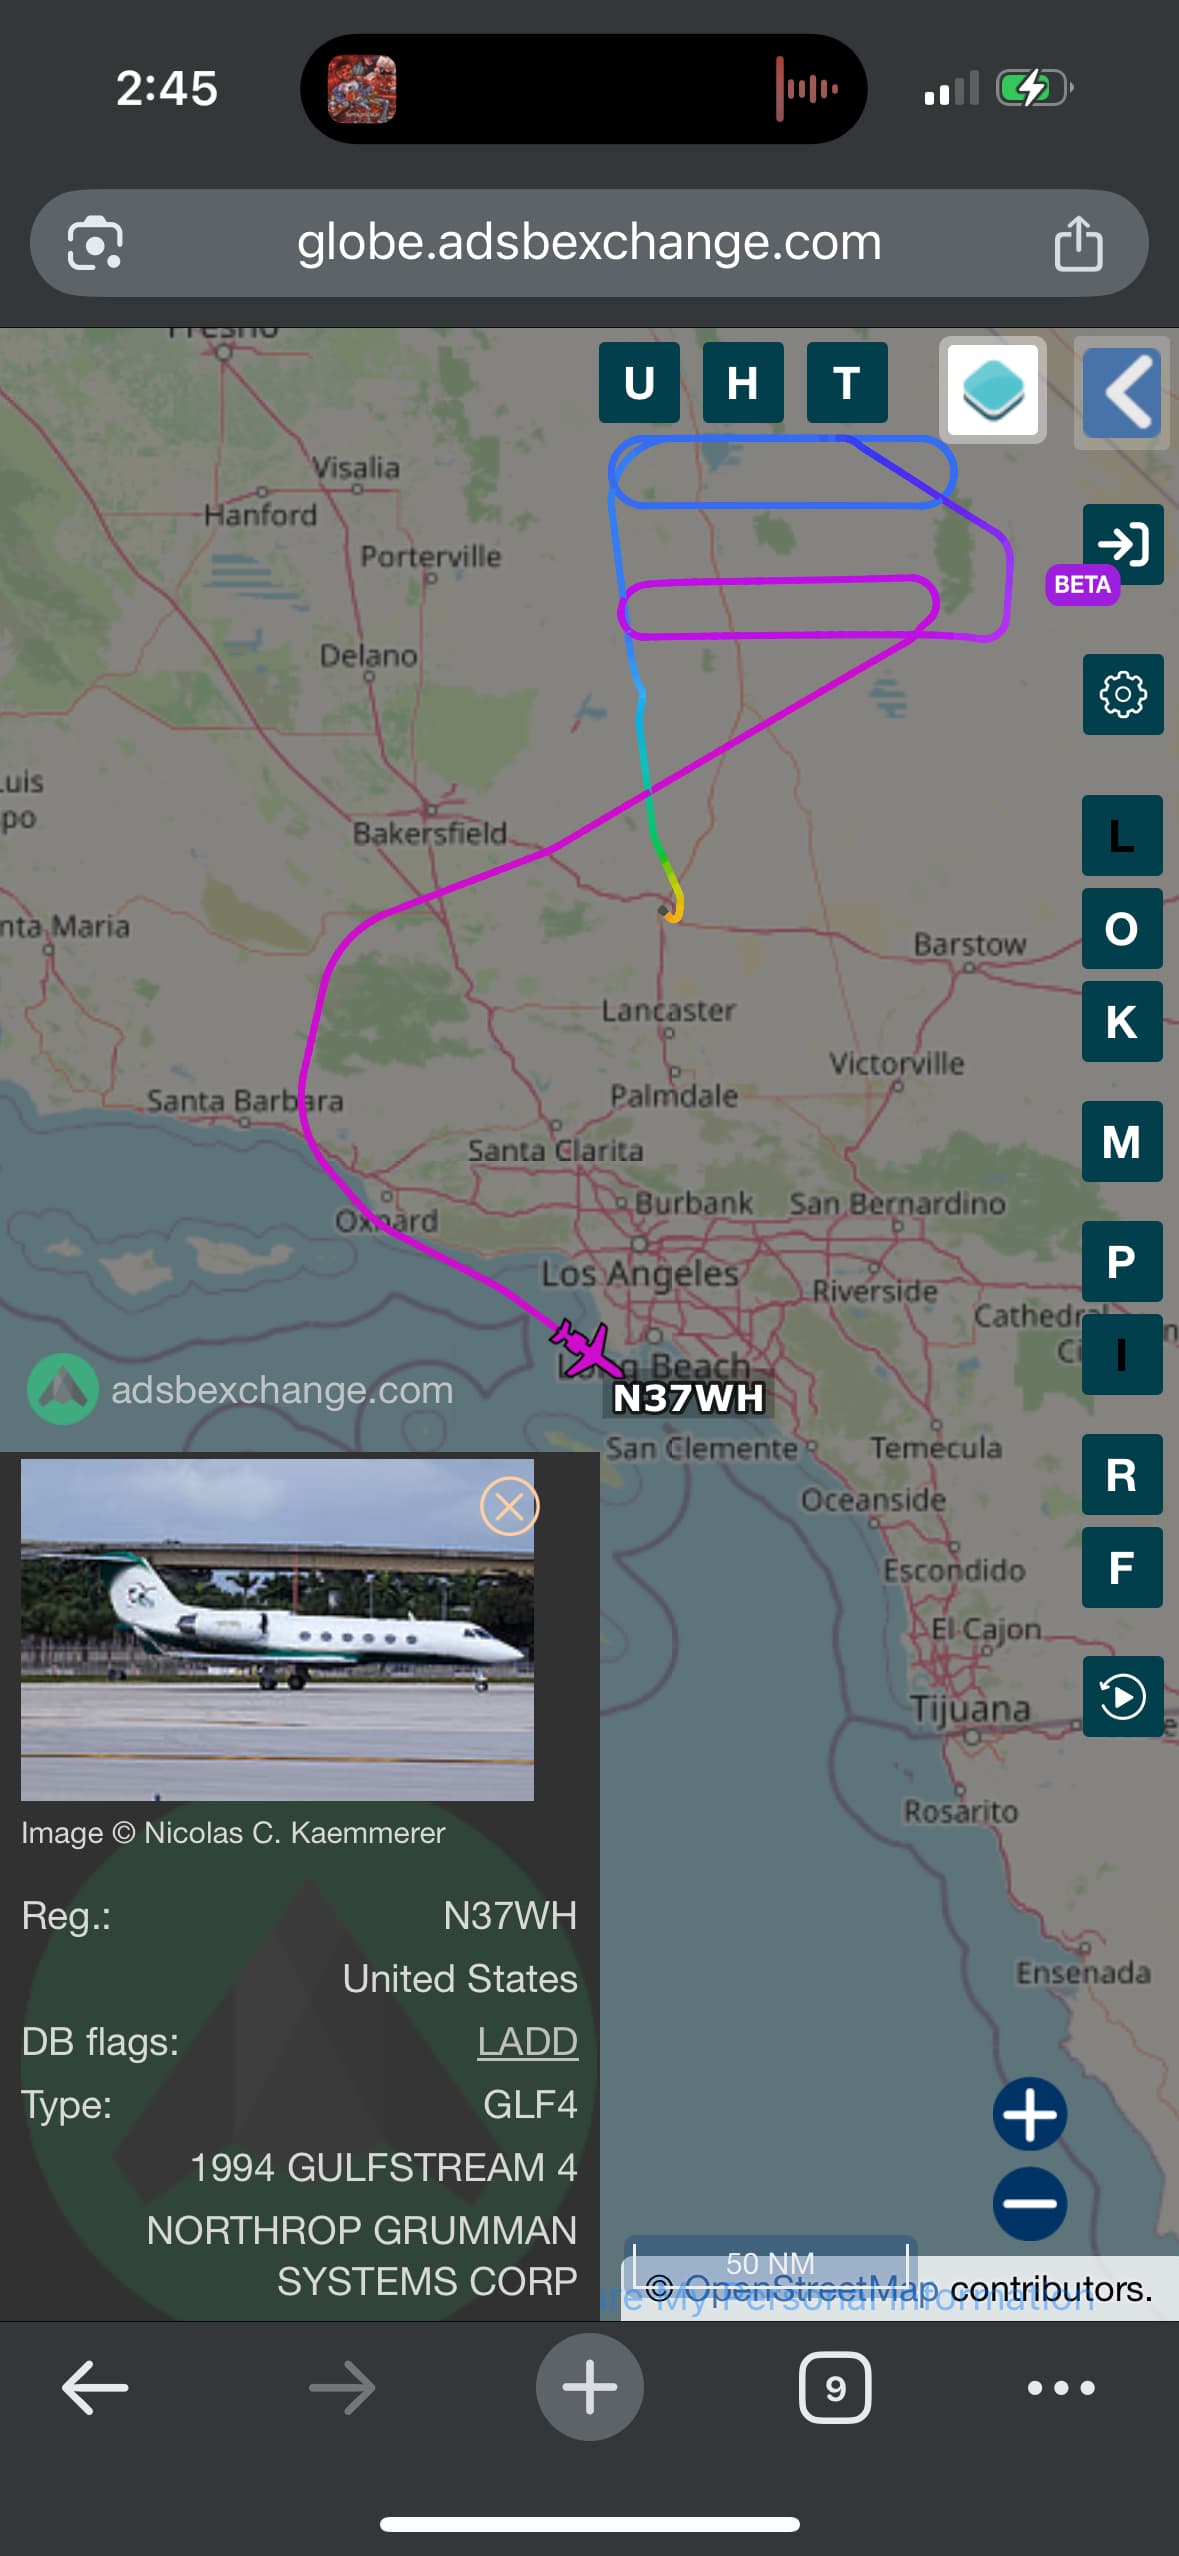Image resolution: width=1179 pixels, height=2556 pixels.
Task: Collapse the sidebar with the left chevron
Action: tap(1122, 392)
